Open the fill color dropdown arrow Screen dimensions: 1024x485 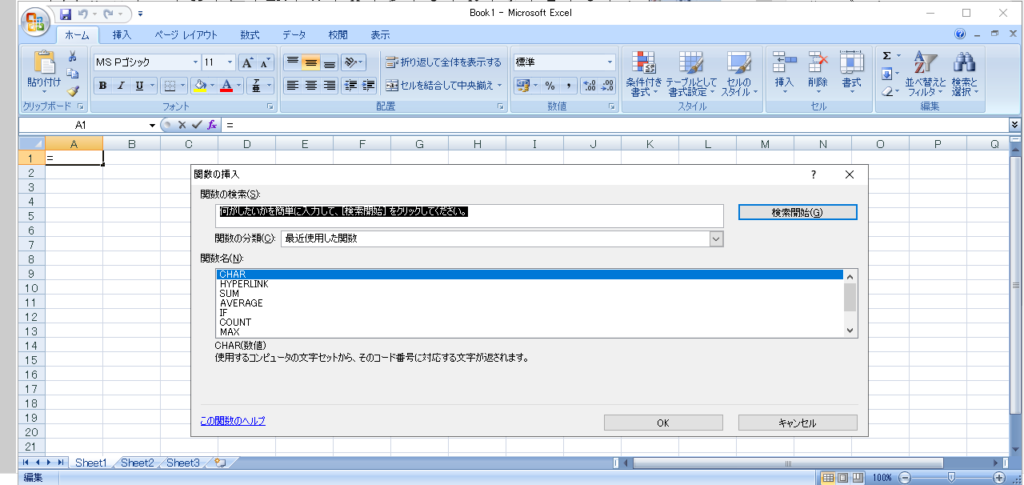tap(213, 86)
